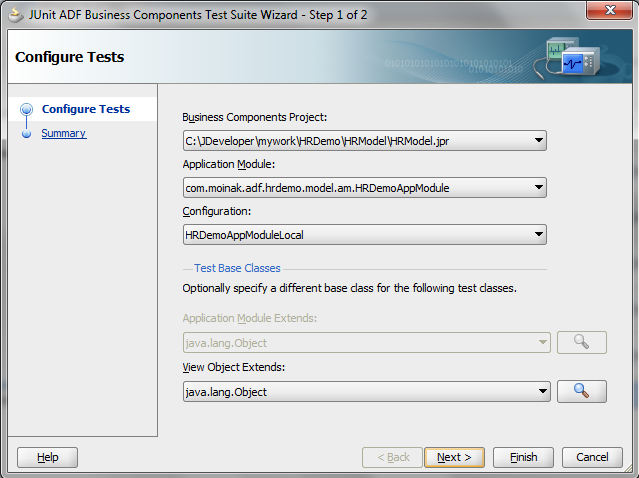Expand the Business Components Project dropdown
Viewport: 639px width, 478px height.
pyautogui.click(x=539, y=141)
